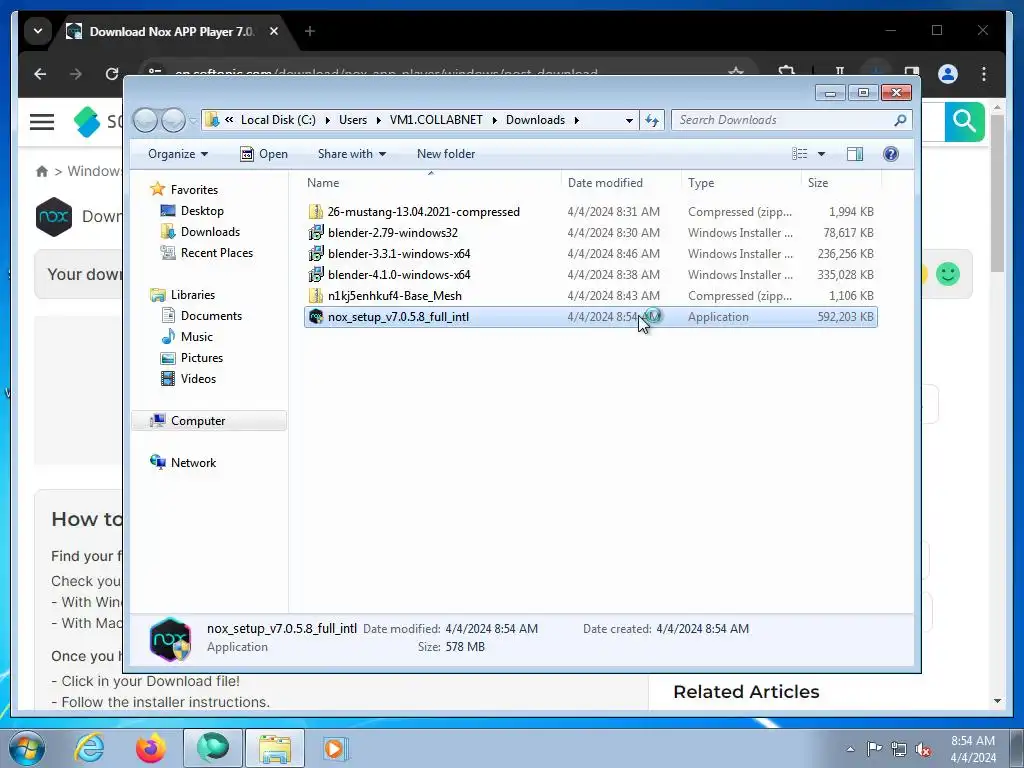The image size is (1024, 768).
Task: Open the Organize dropdown menu
Action: coord(178,154)
